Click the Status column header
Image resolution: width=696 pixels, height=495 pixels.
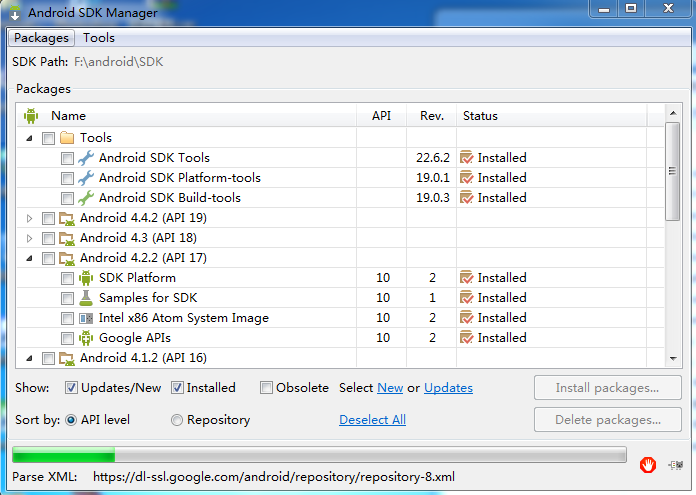(552, 116)
